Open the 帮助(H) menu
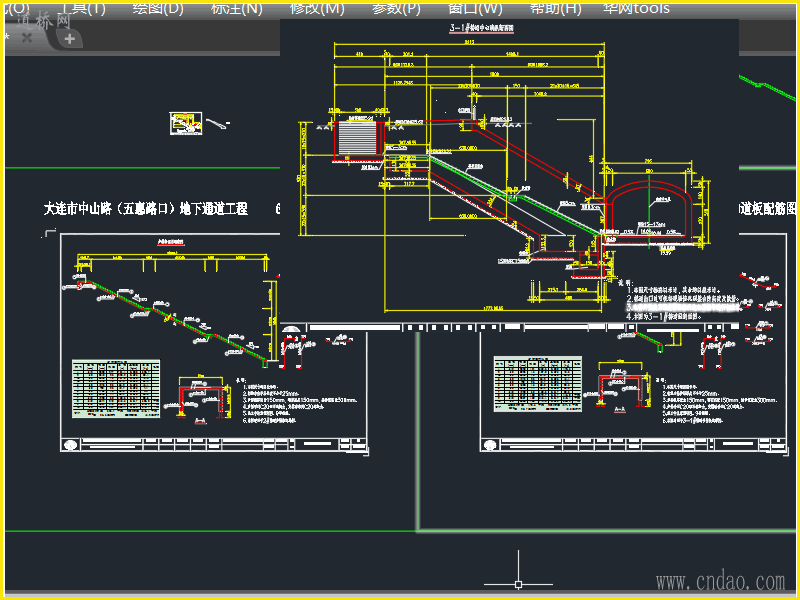 [x=556, y=8]
